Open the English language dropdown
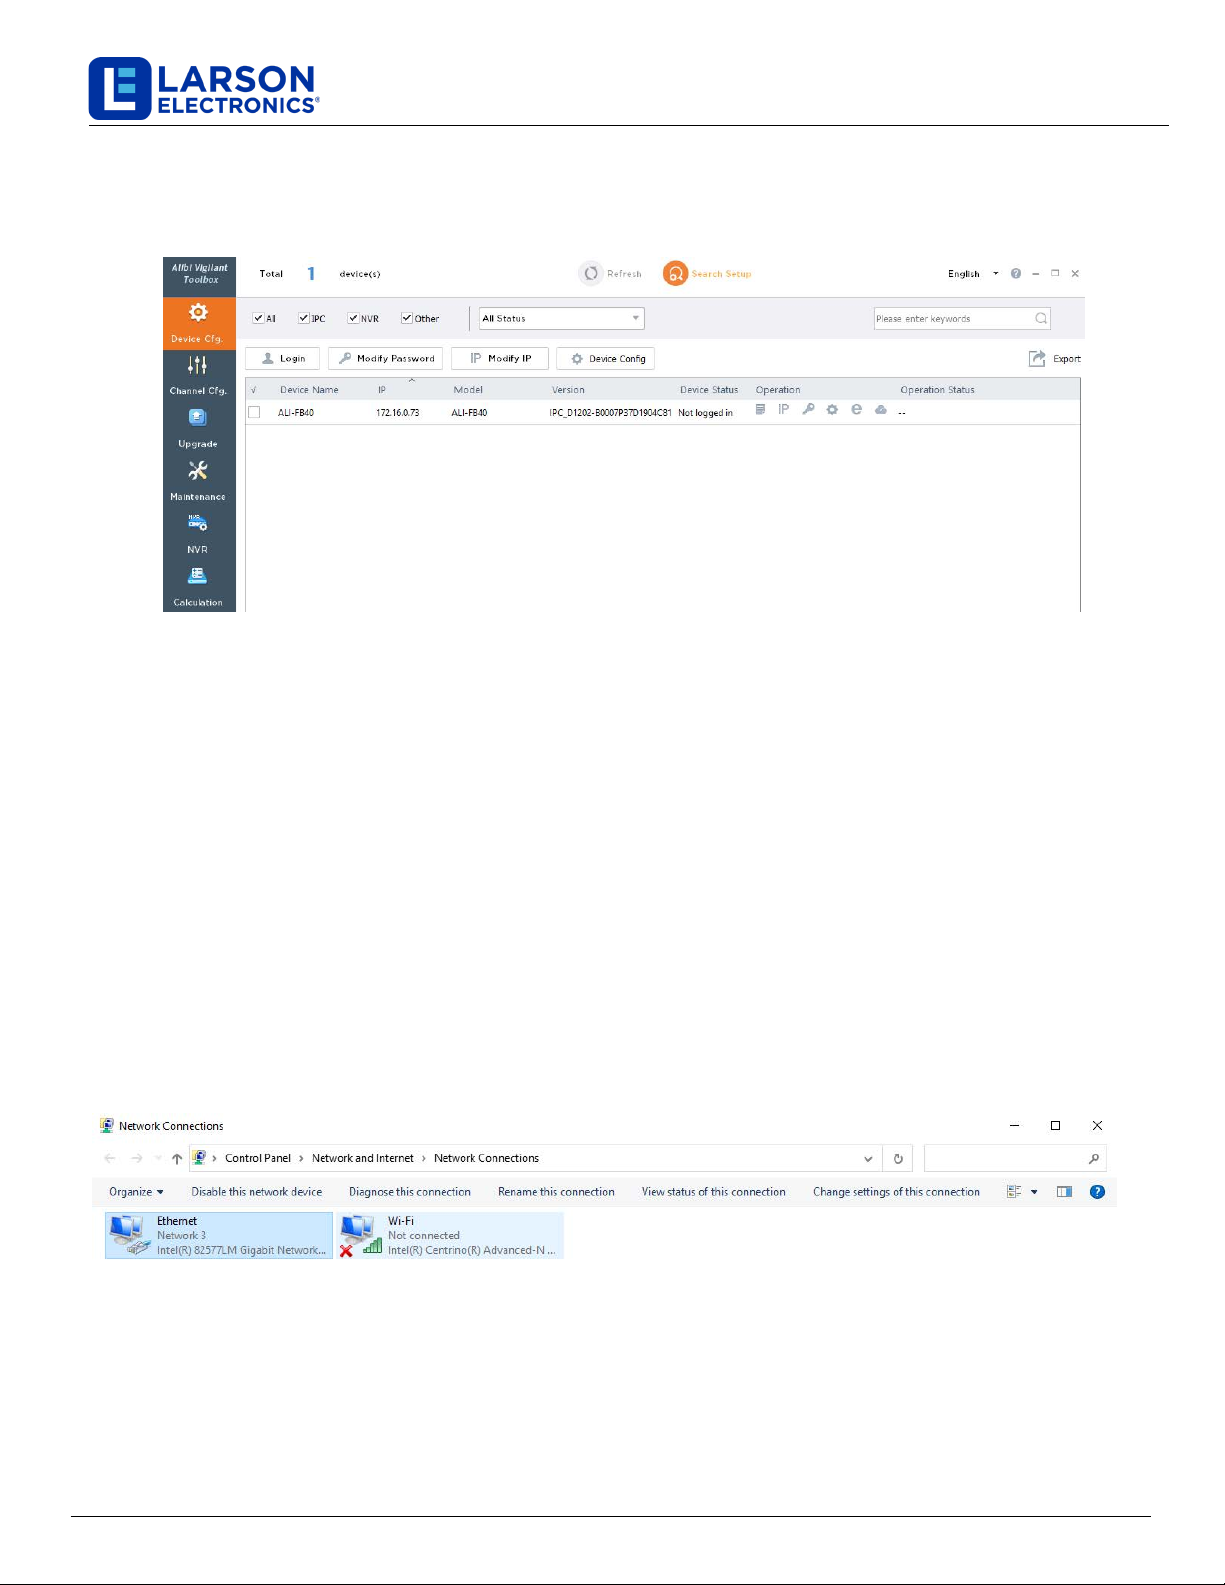 point(972,274)
